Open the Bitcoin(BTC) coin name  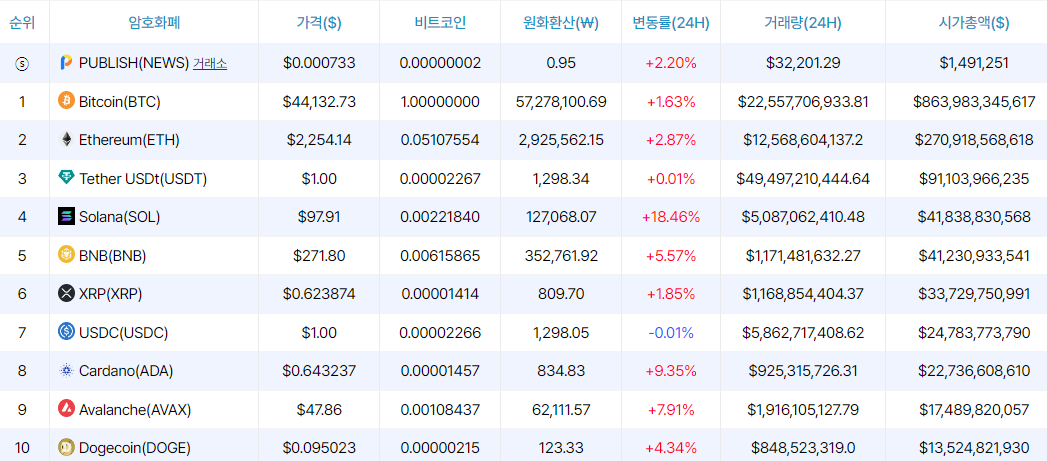pyautogui.click(x=120, y=102)
